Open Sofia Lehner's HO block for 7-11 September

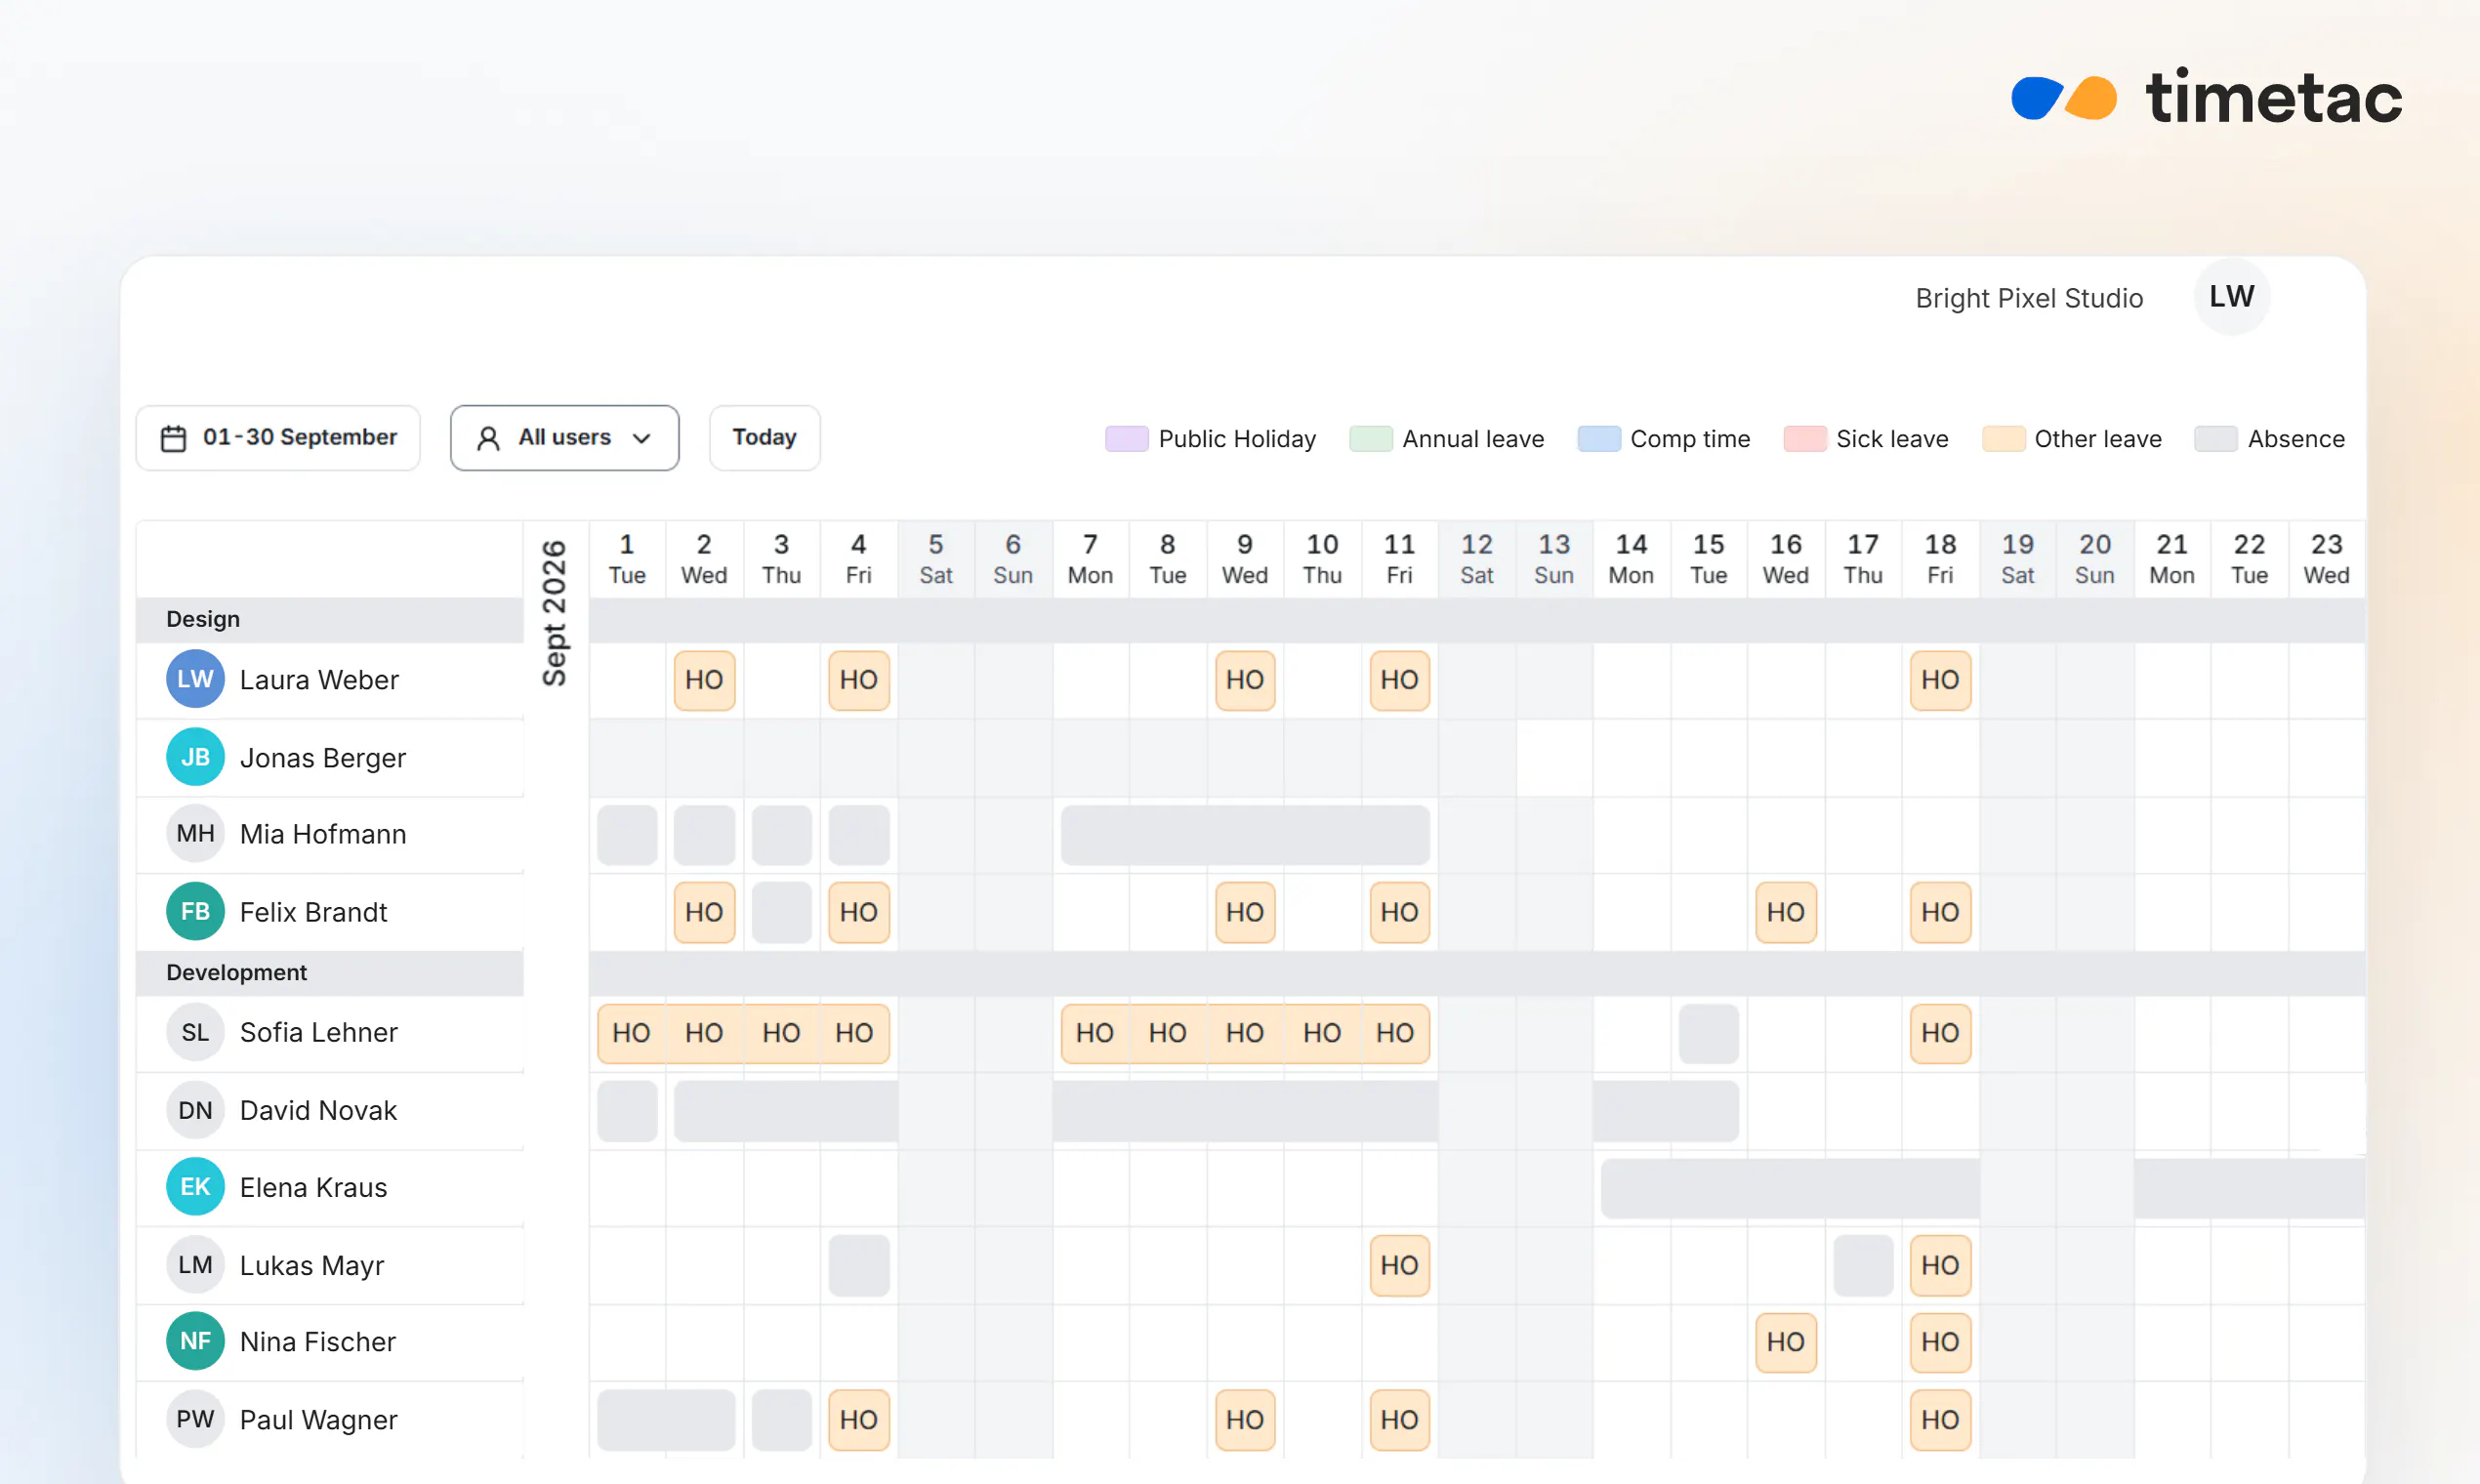click(1244, 1033)
